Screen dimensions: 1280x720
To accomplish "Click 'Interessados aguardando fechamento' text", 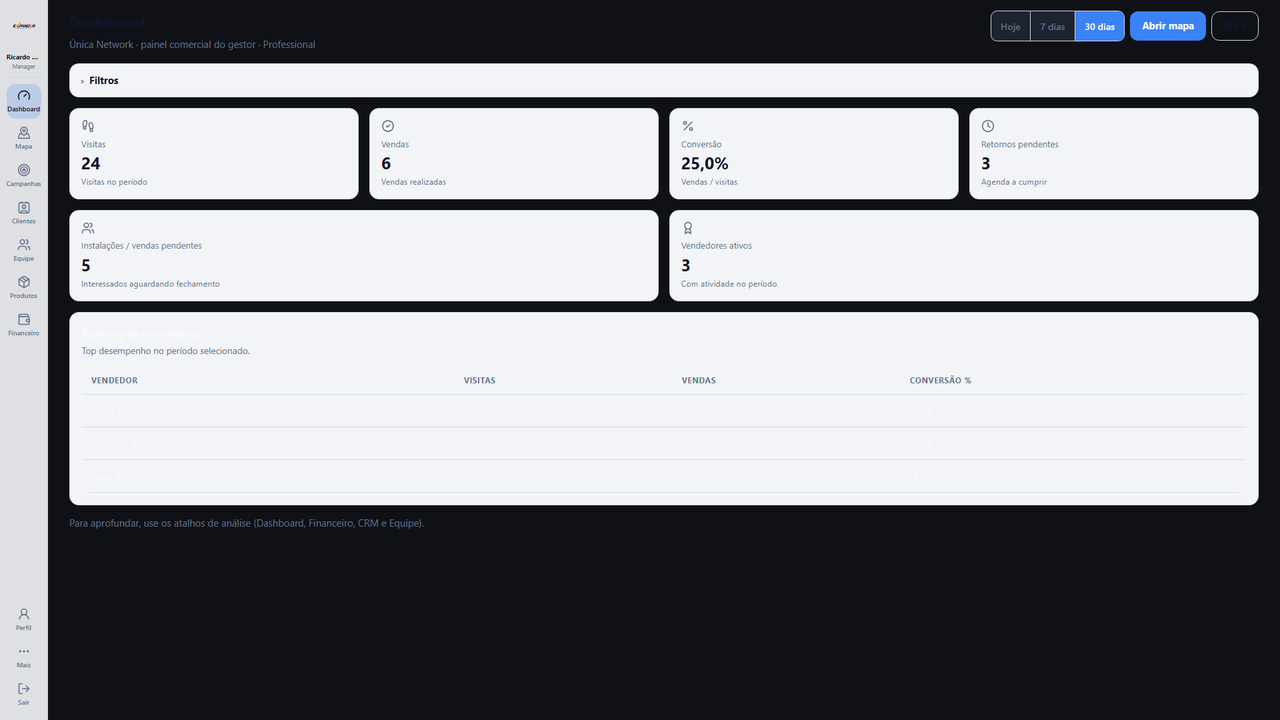I will coord(151,284).
